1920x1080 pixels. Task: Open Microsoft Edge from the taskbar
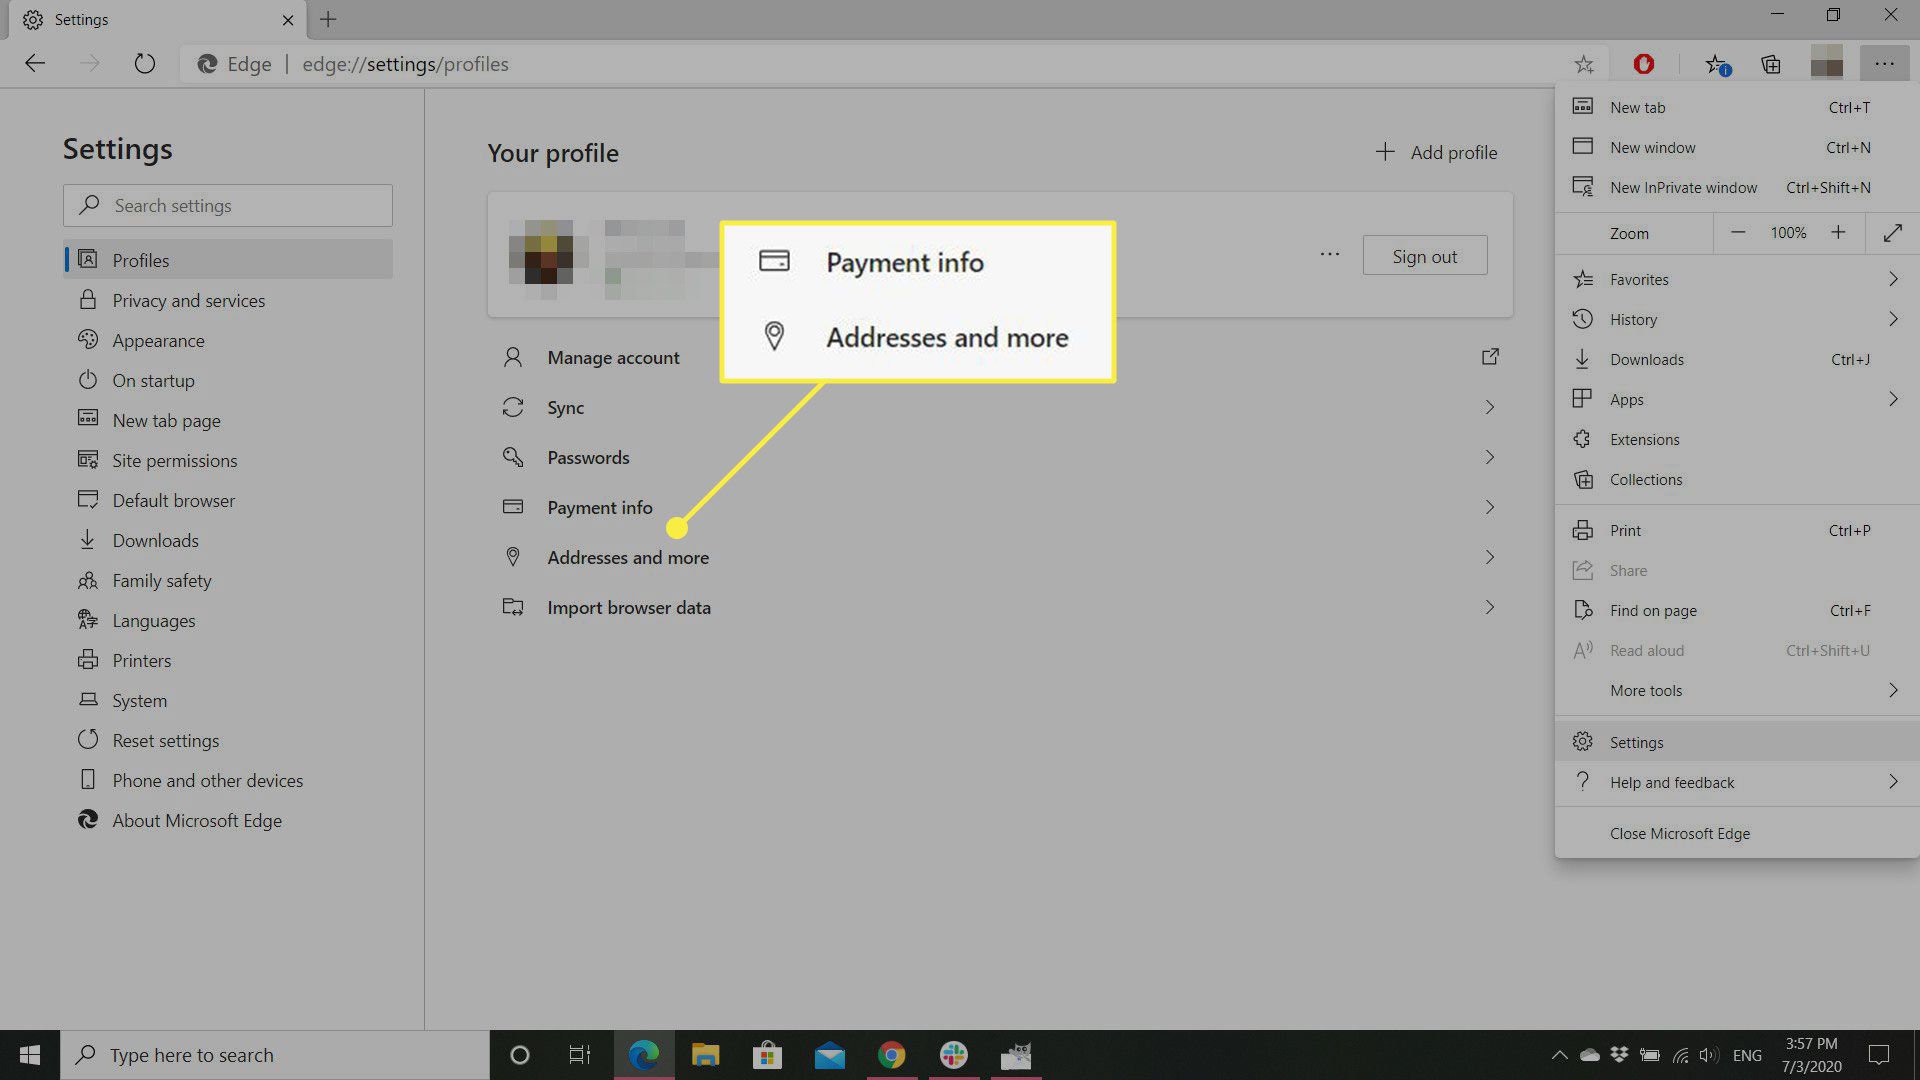tap(643, 1055)
